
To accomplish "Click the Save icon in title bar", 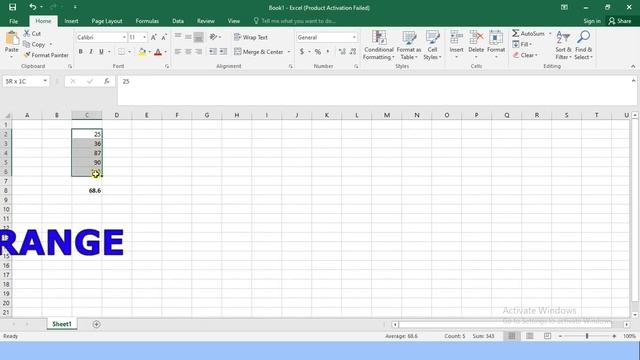I will pyautogui.click(x=12, y=7).
